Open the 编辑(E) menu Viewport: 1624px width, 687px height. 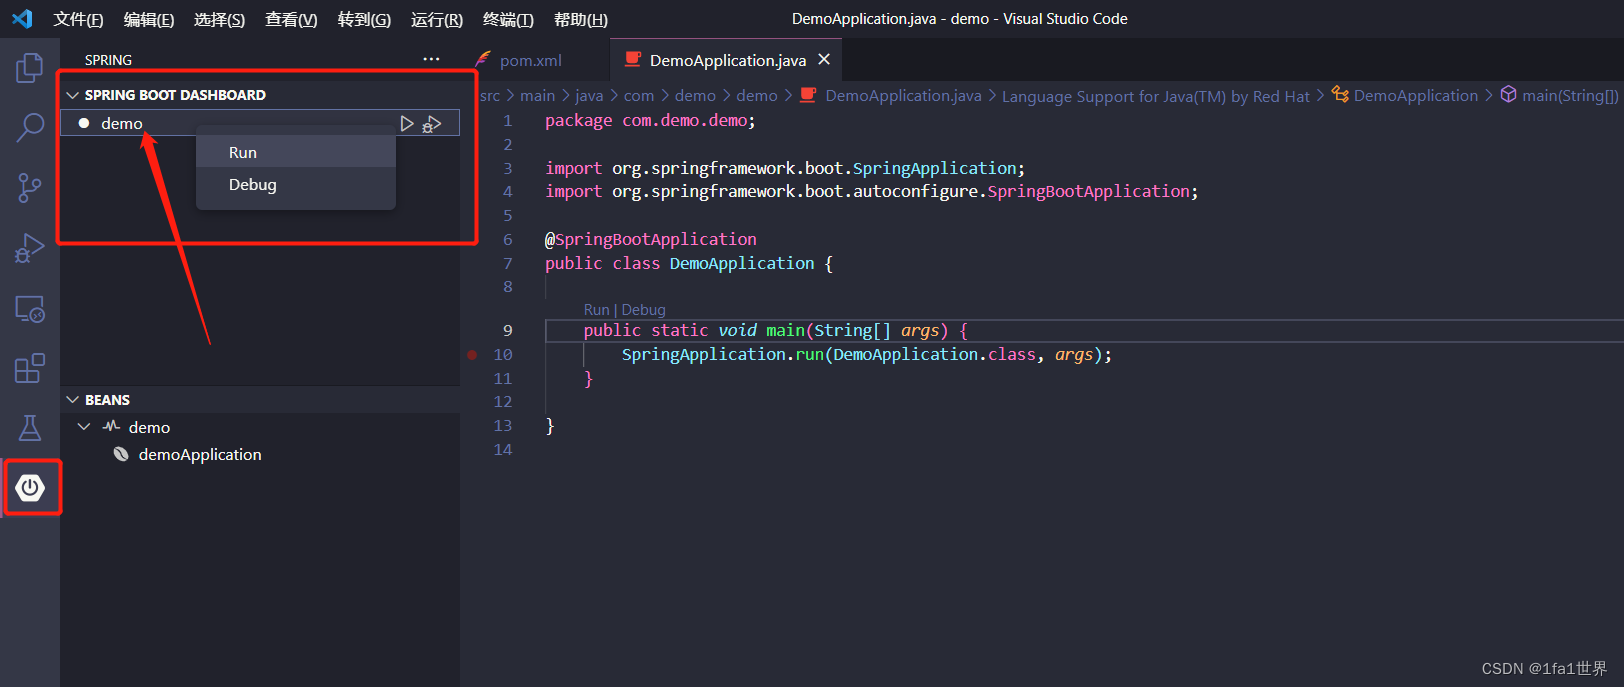(149, 19)
